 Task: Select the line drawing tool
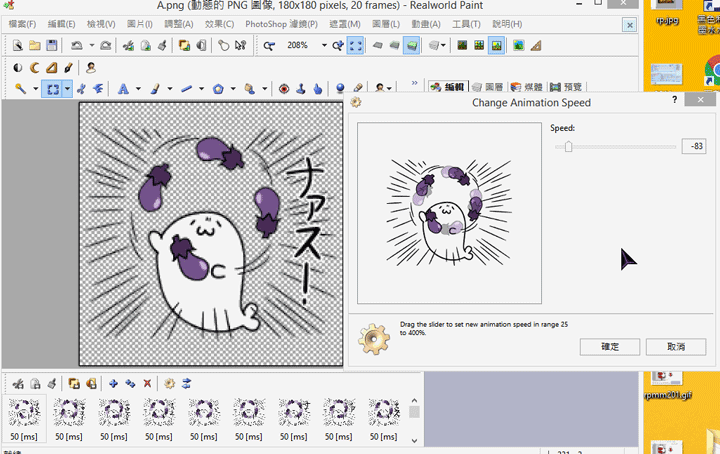tap(187, 88)
